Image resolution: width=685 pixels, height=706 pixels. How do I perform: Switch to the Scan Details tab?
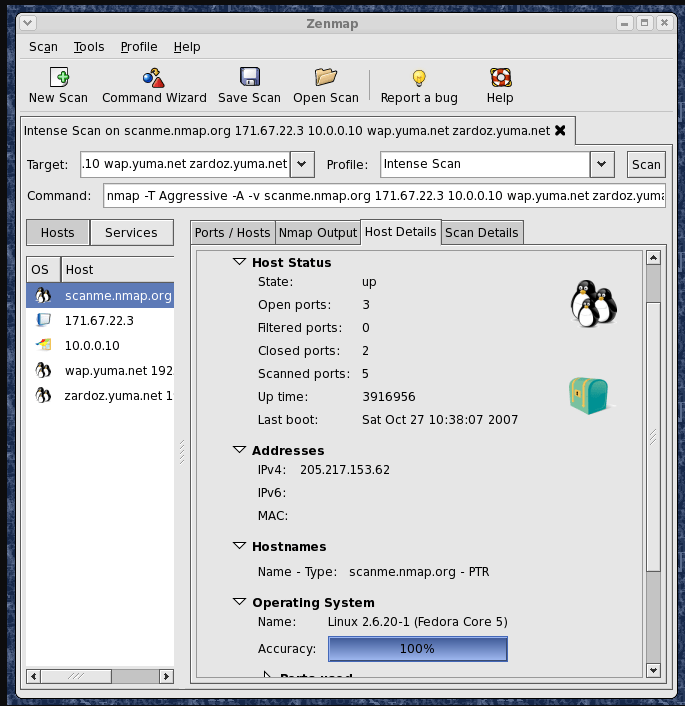click(x=482, y=232)
